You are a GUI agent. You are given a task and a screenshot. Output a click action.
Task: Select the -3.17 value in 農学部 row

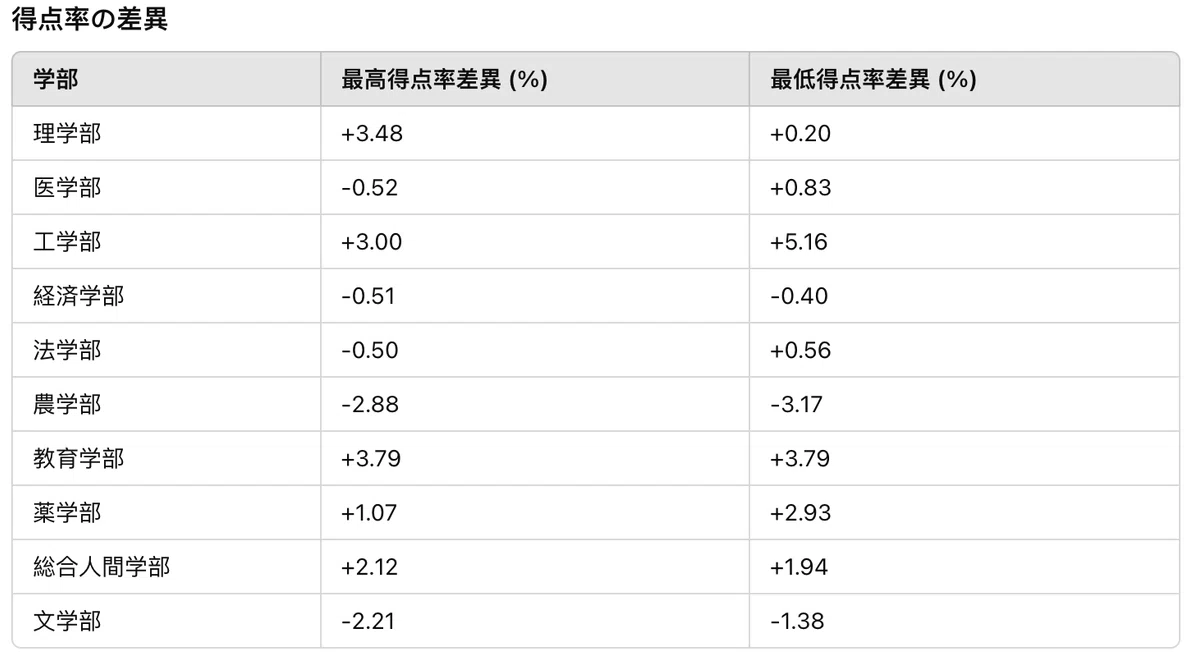click(797, 404)
